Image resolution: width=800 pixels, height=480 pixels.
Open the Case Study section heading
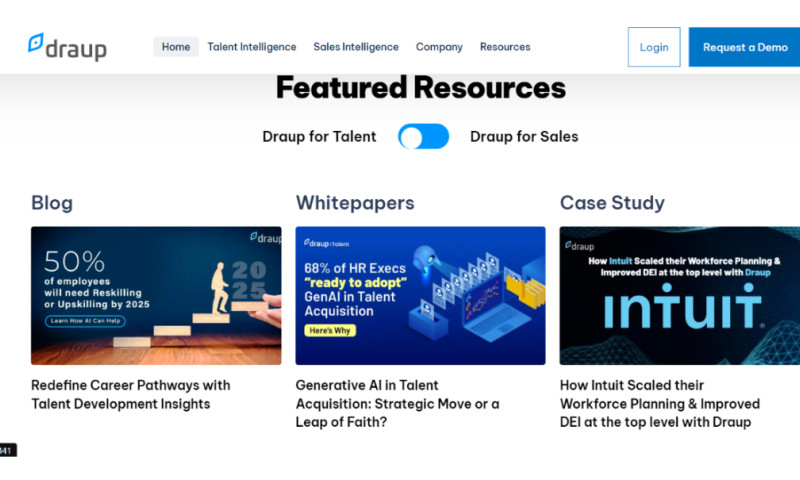click(x=612, y=203)
